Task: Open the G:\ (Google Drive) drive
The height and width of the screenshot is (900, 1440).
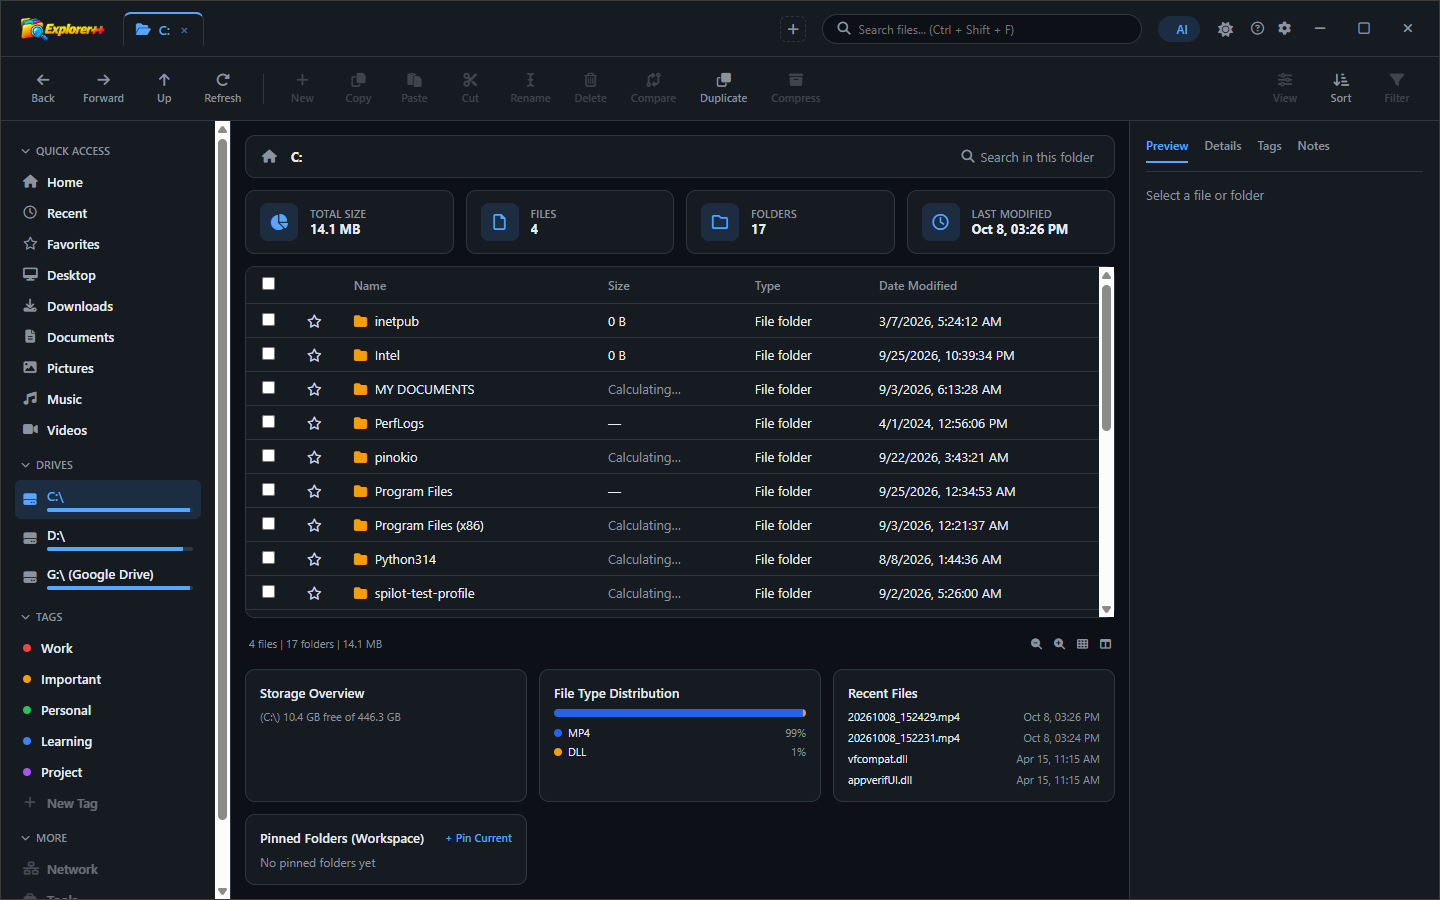Action: click(x=108, y=576)
